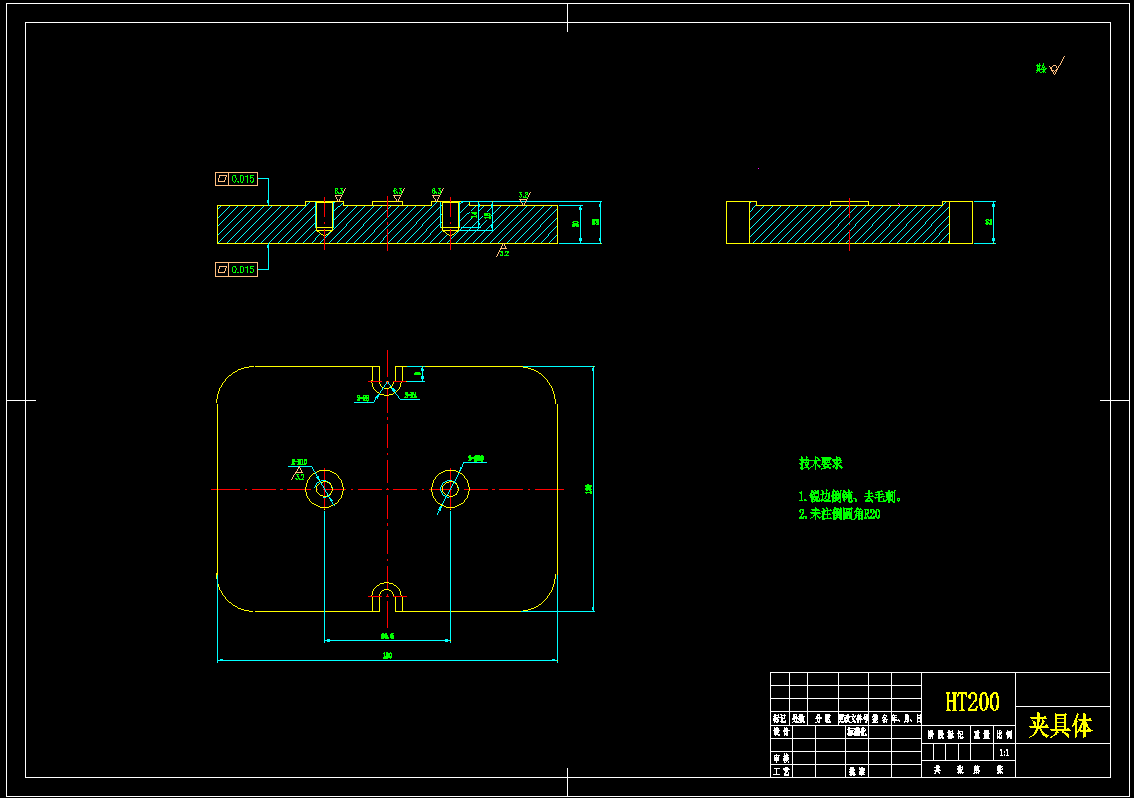Click the height dimension beside the right section view
Viewport: 1134px width, 798px height.
pos(989,222)
